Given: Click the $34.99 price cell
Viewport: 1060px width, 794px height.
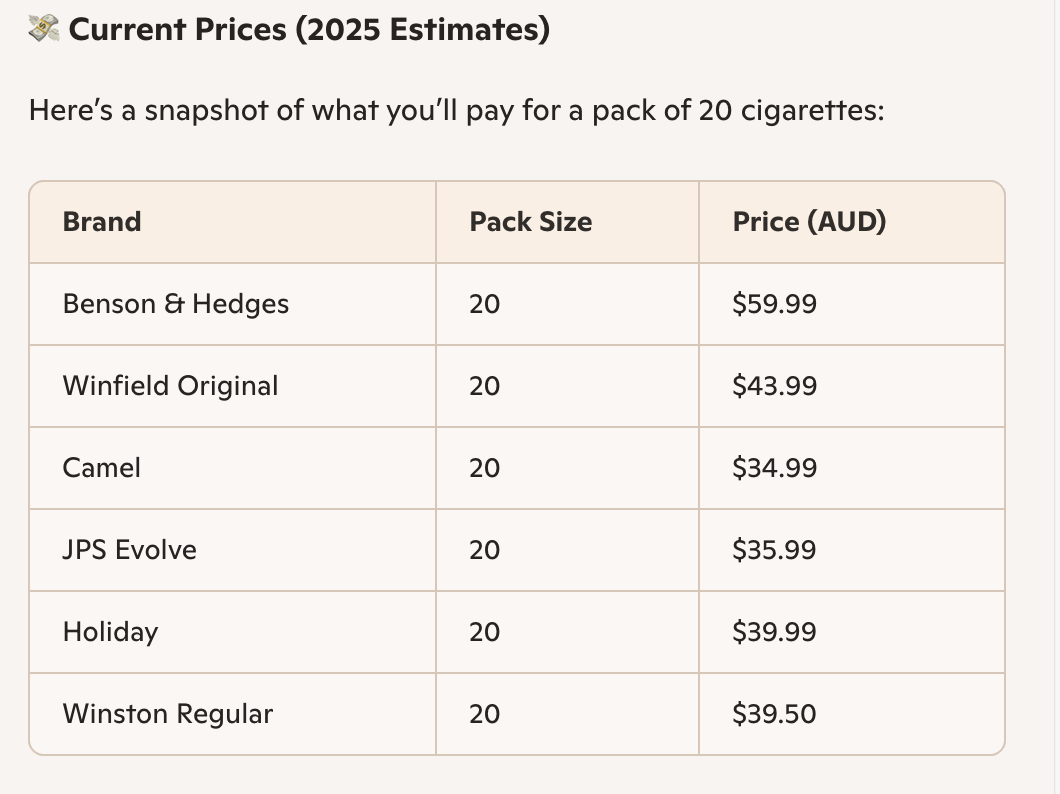Looking at the screenshot, I should pyautogui.click(x=774, y=467).
